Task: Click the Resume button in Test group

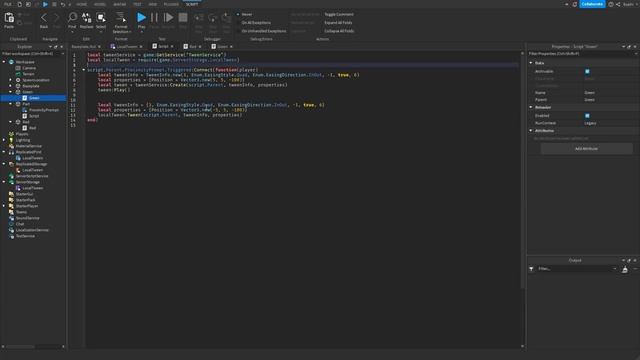Action: [168, 17]
